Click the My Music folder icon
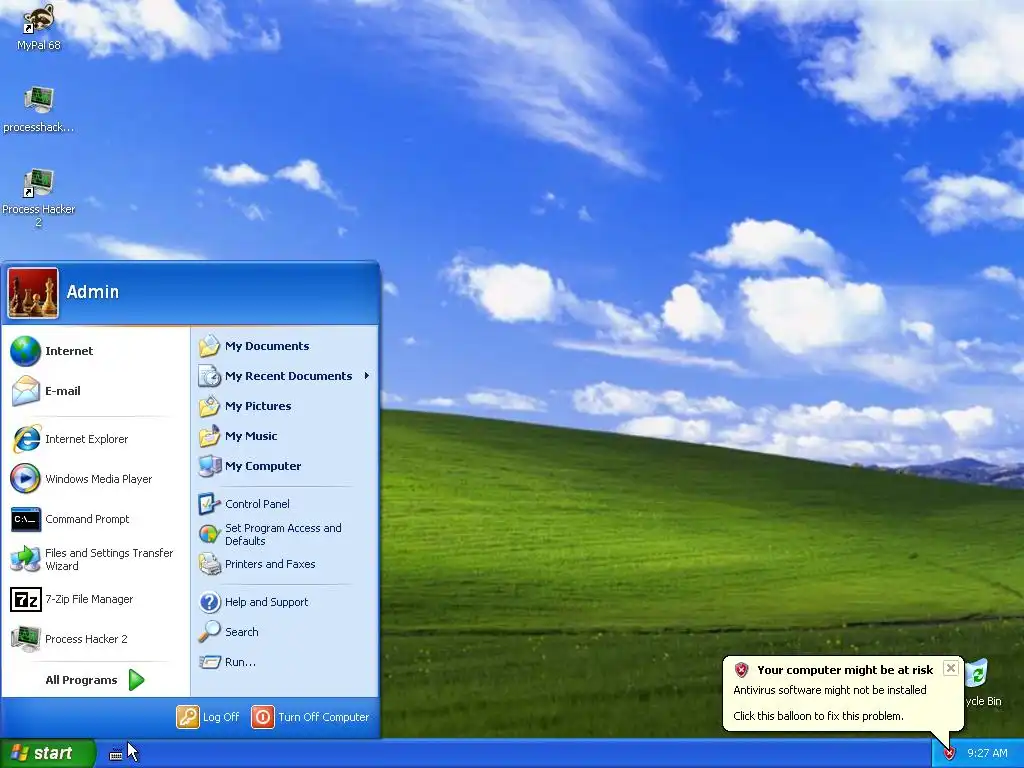The image size is (1024, 768). coord(210,436)
